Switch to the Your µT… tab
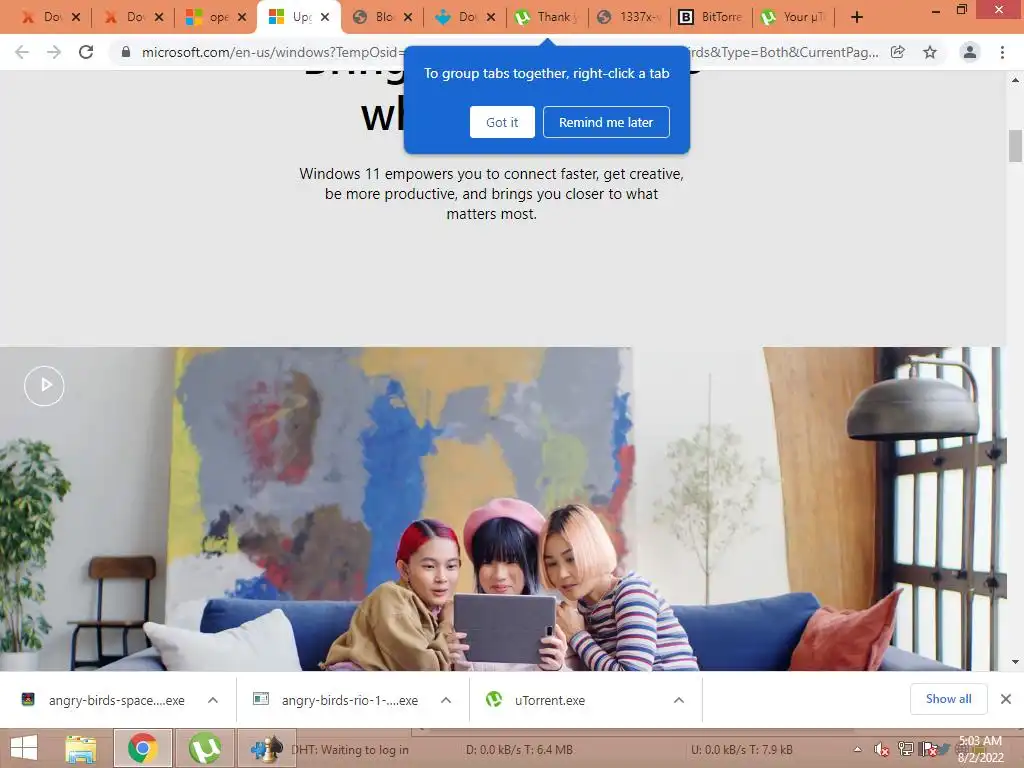This screenshot has height=768, width=1024. (795, 17)
